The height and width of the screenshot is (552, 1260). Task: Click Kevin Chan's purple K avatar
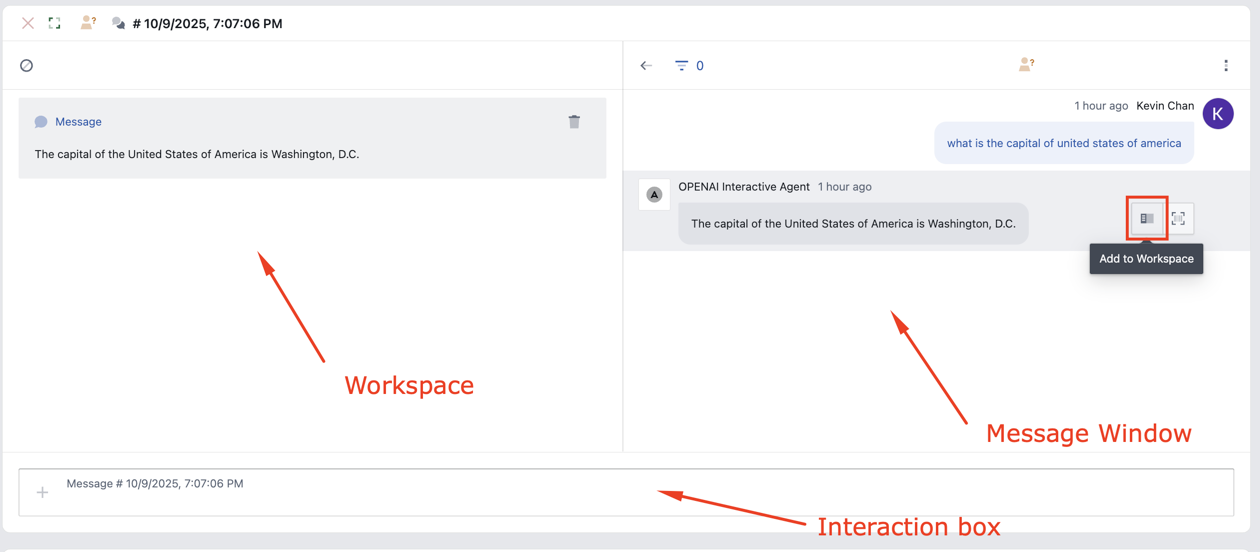tap(1218, 114)
